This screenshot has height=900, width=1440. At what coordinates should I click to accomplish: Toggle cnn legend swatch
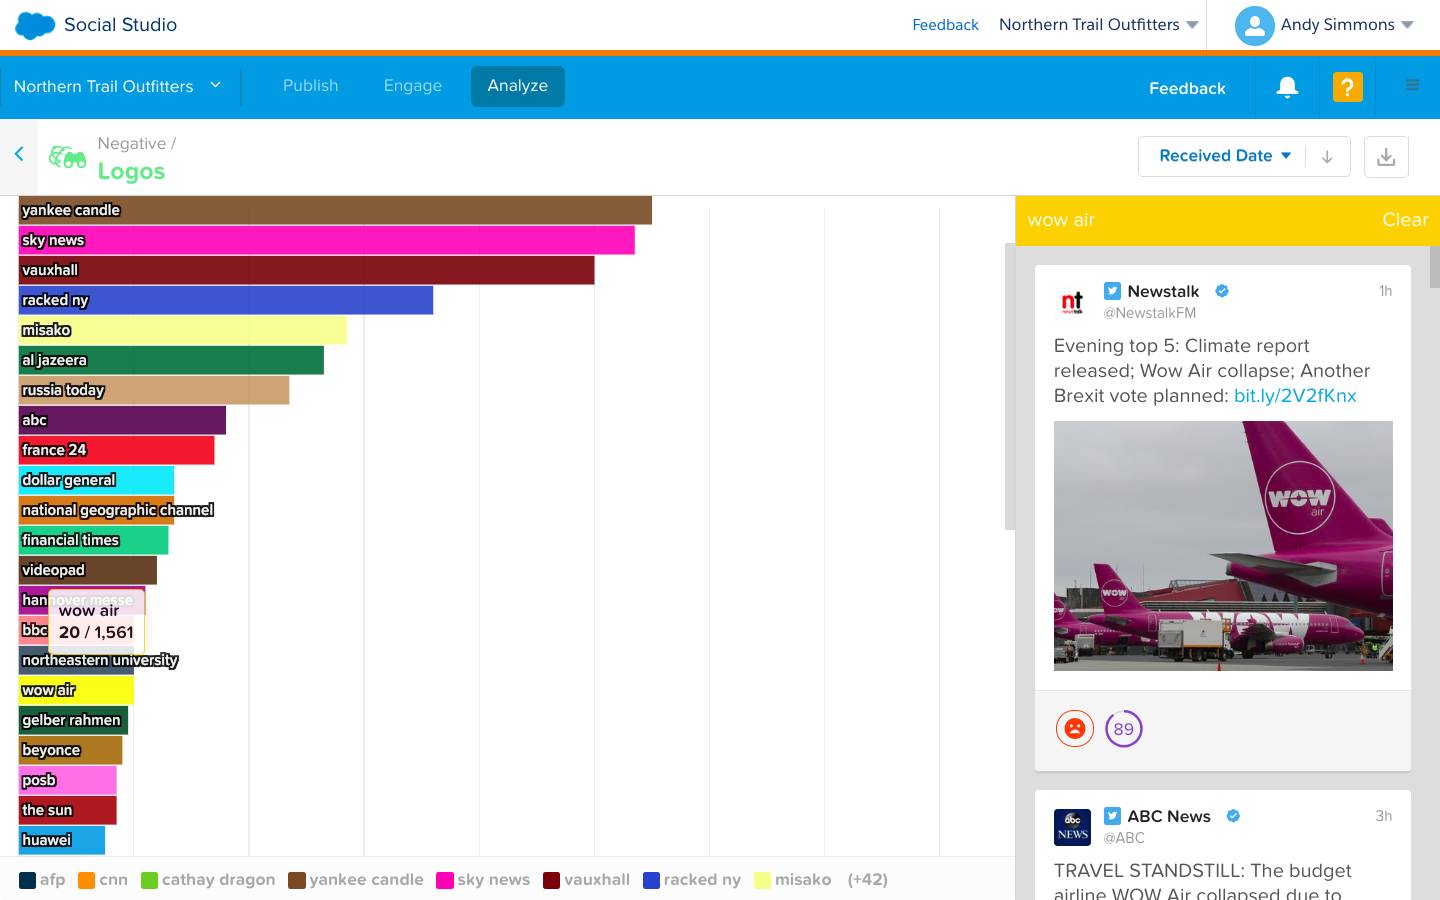(x=87, y=880)
